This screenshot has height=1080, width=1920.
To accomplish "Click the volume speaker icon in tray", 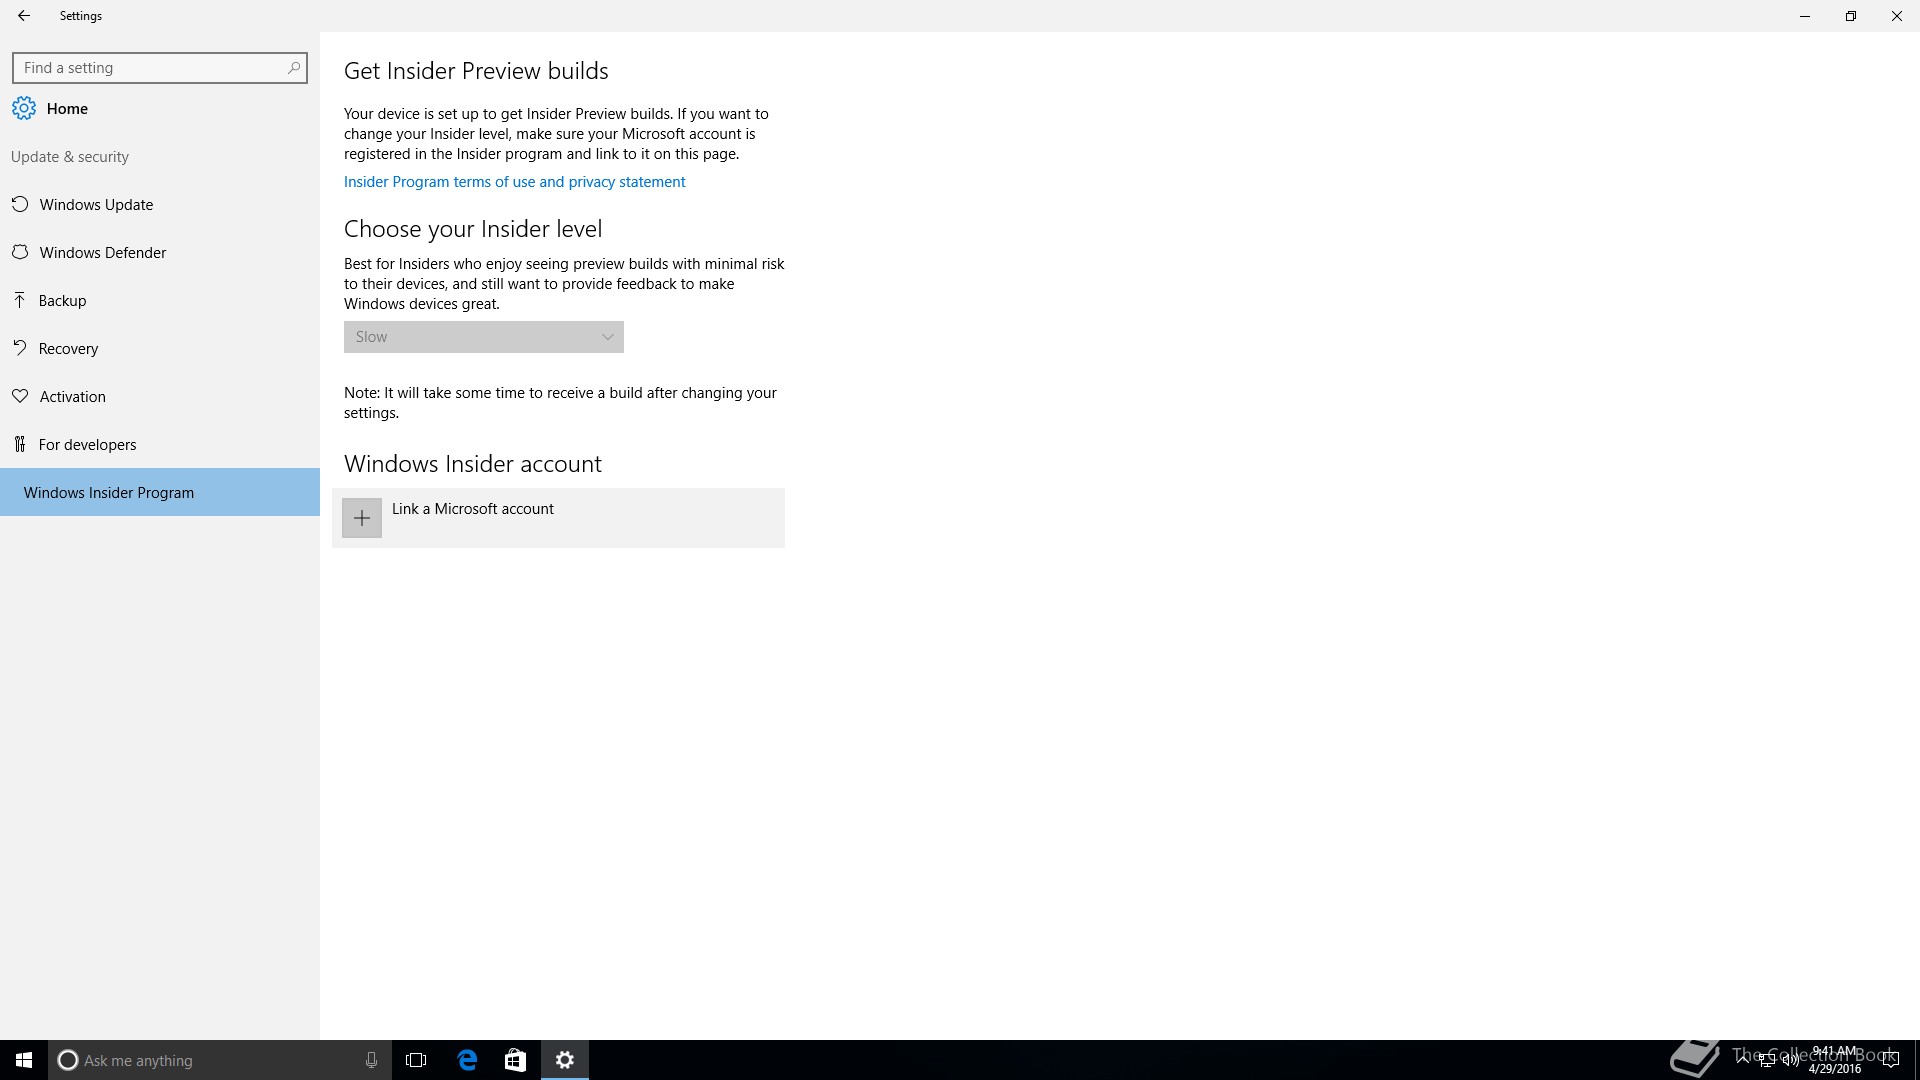I will click(1791, 1061).
